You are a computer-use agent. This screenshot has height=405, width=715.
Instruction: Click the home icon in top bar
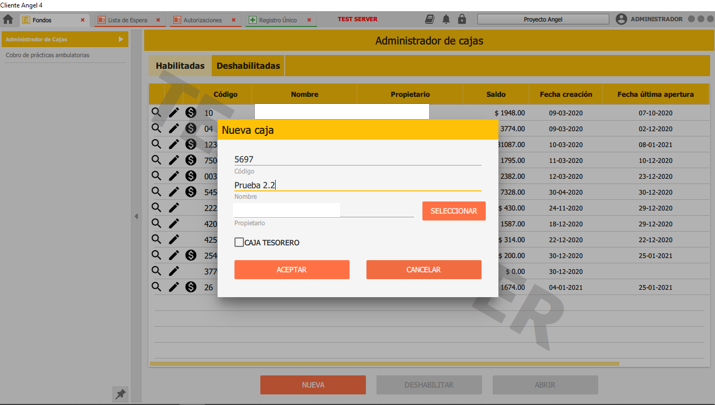click(x=8, y=19)
